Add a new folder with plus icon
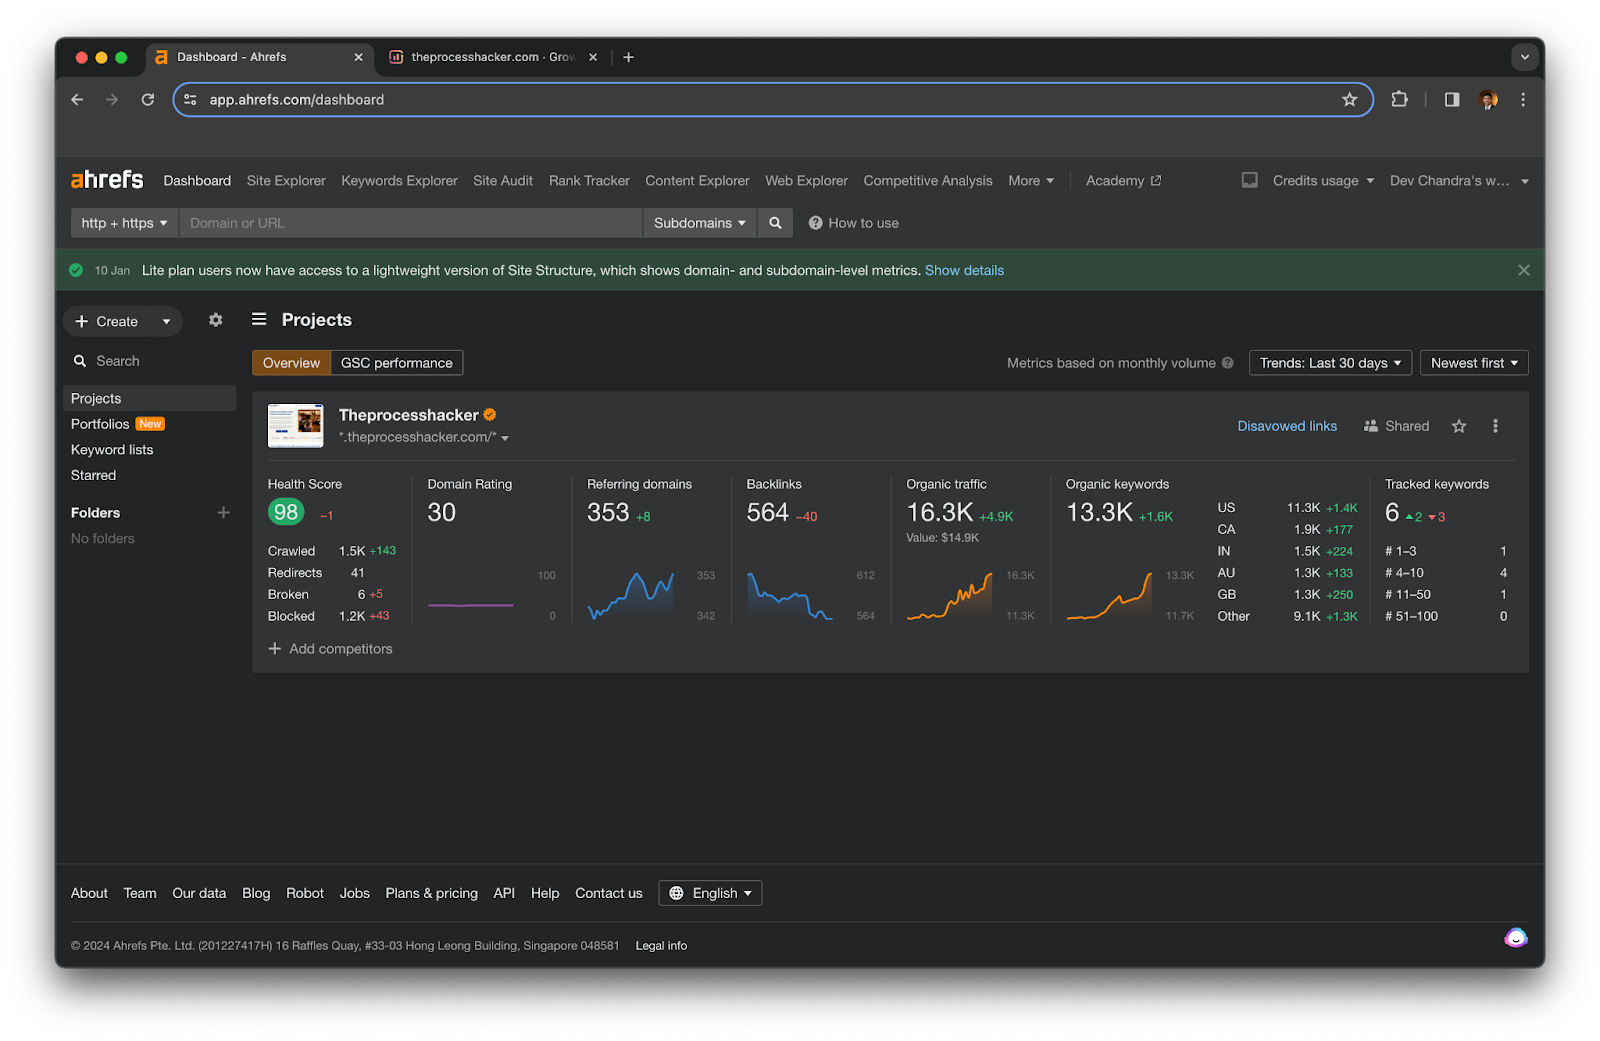Viewport: 1600px width, 1041px height. 224,512
